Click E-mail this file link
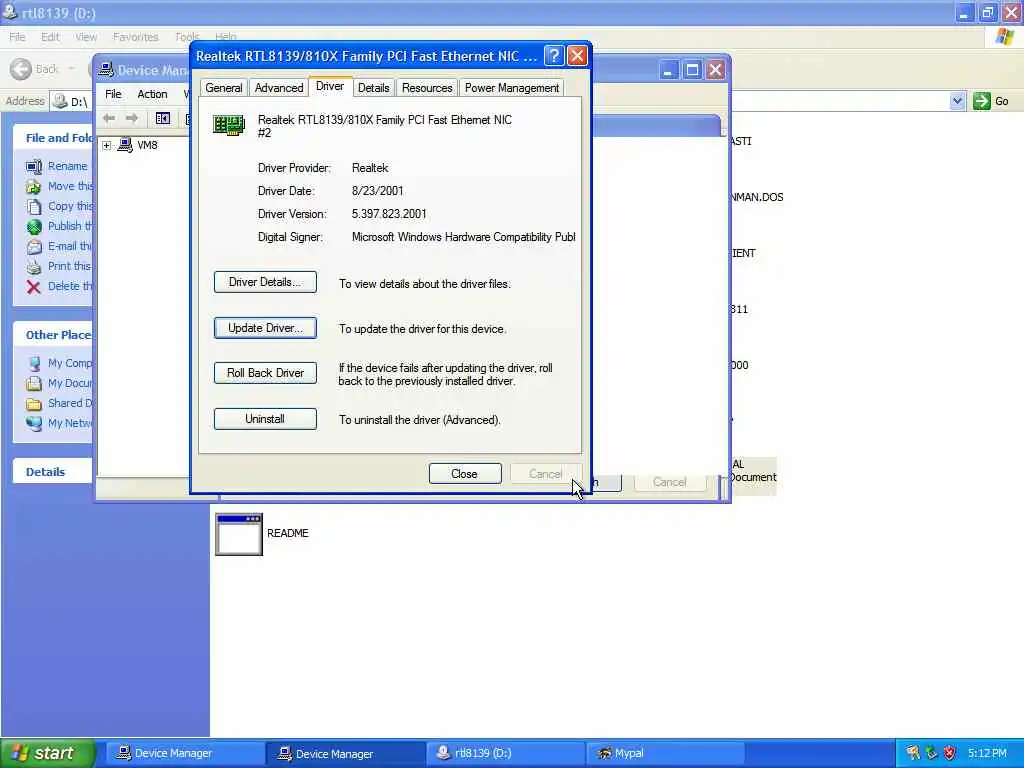The width and height of the screenshot is (1024, 768). (70, 246)
